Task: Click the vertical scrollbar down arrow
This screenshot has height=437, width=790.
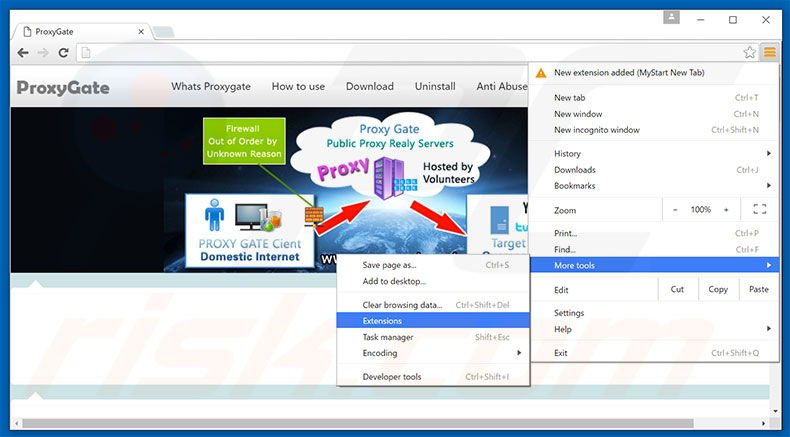Action: [x=774, y=411]
